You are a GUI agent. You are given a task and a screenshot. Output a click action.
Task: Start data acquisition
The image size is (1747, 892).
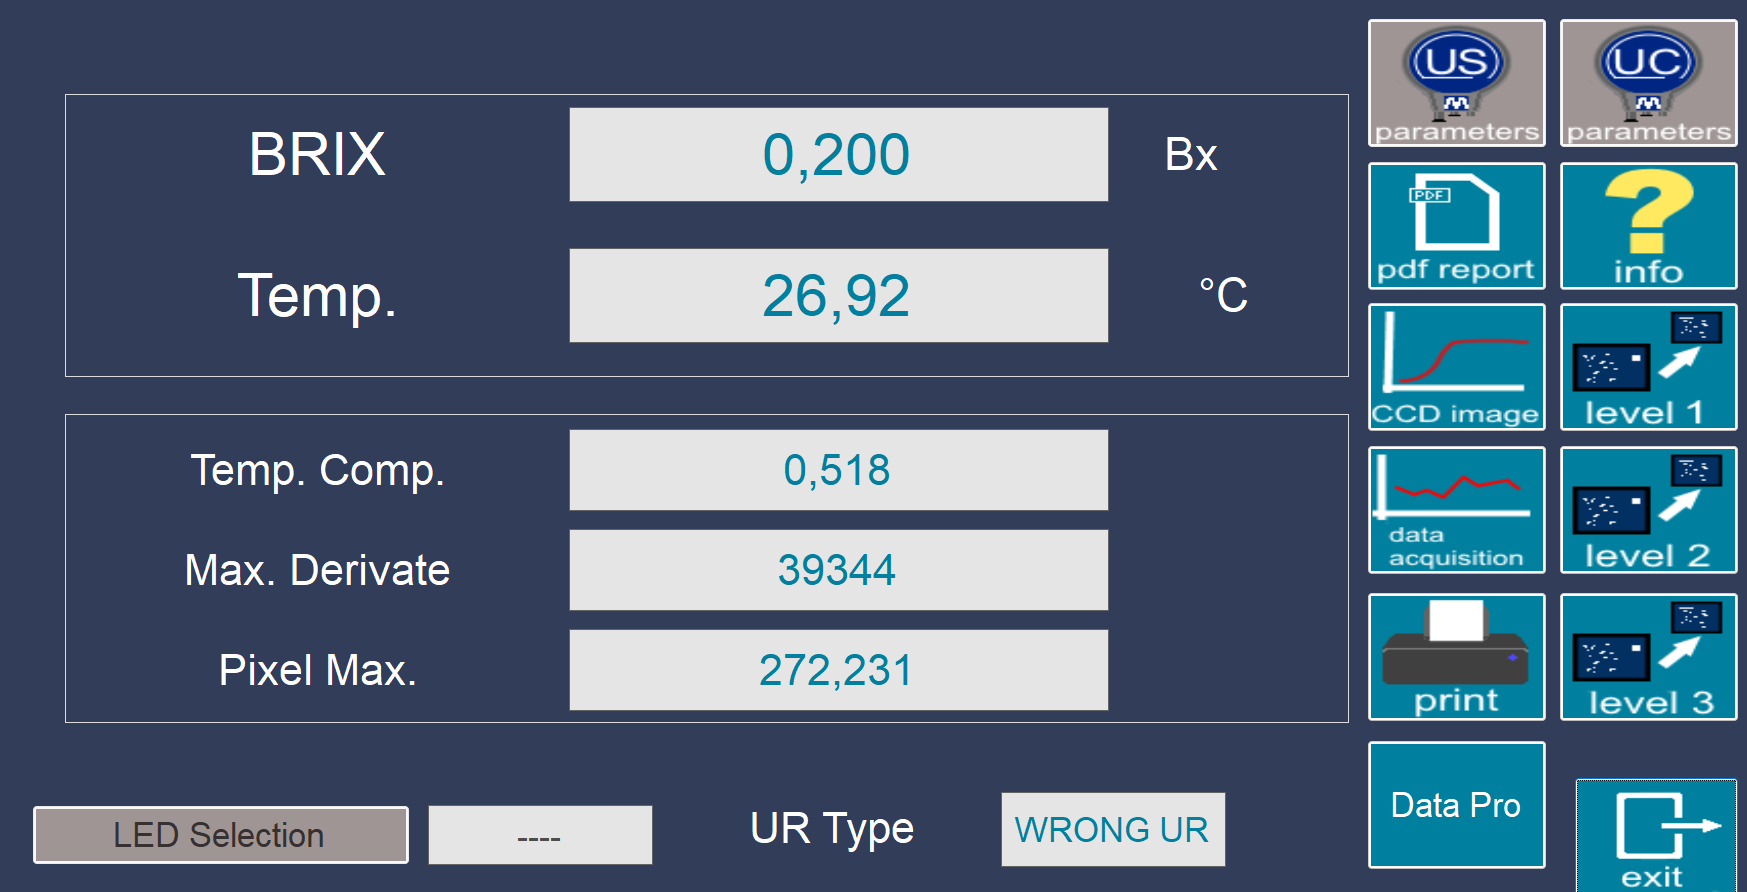point(1456,510)
